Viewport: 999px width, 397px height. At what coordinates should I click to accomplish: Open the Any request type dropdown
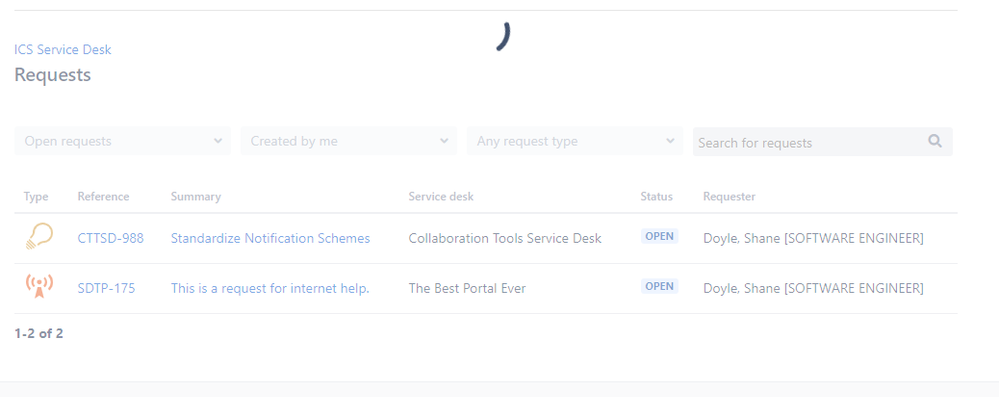tap(575, 141)
